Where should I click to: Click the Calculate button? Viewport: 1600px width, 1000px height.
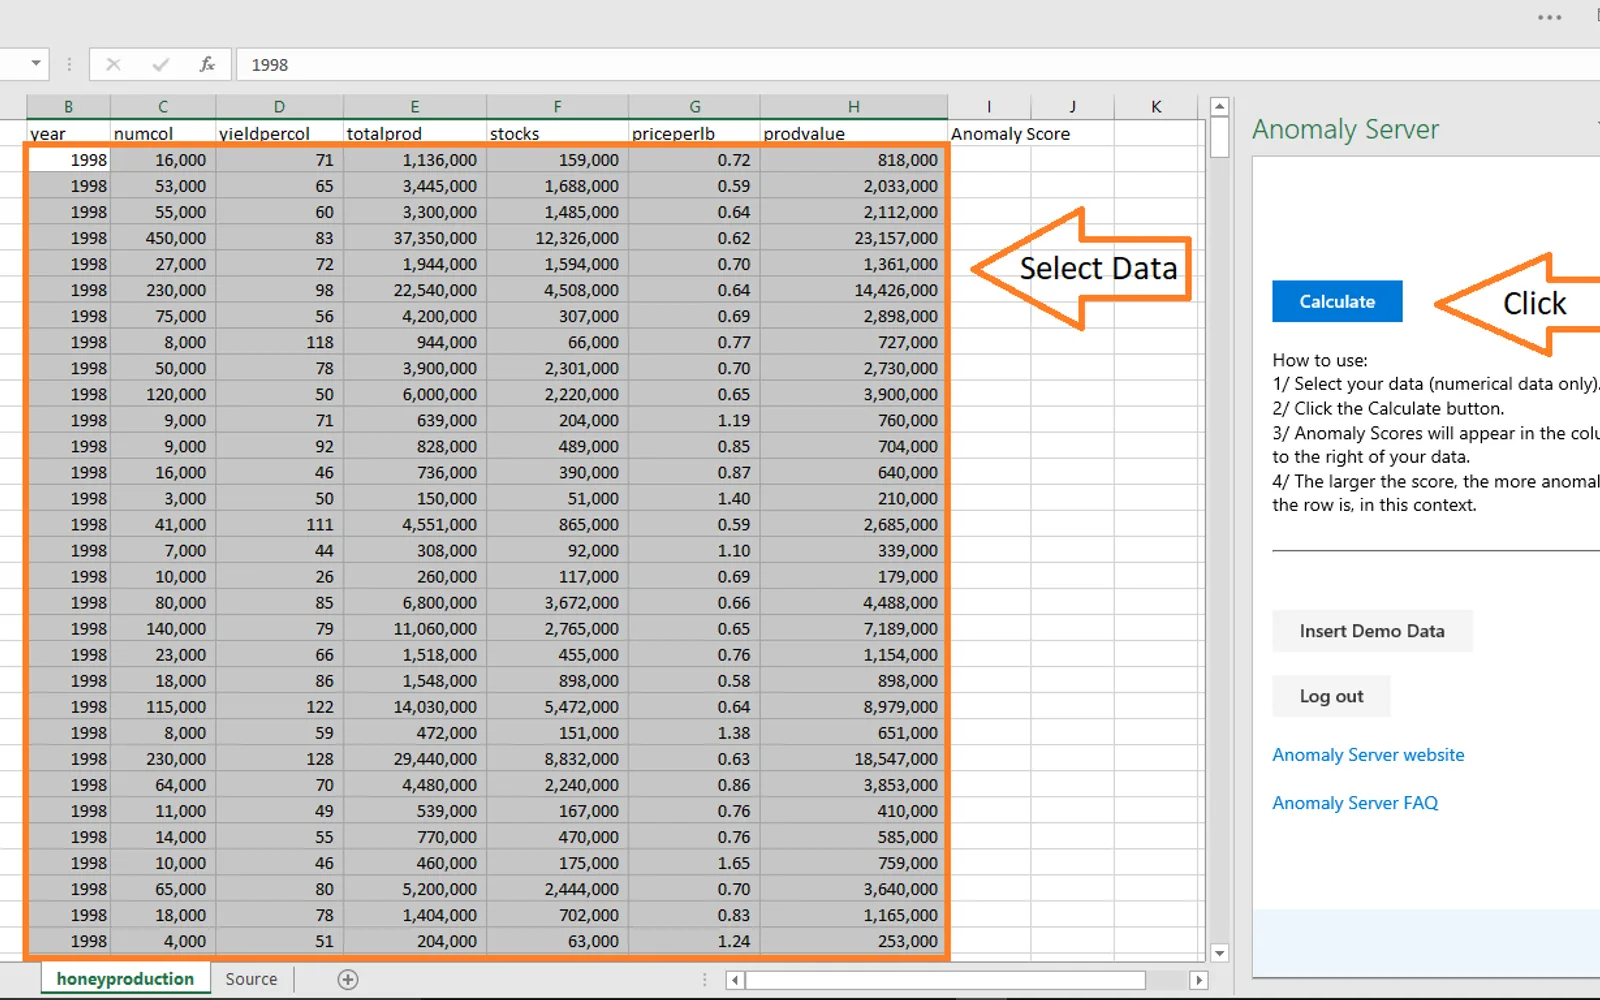tap(1337, 301)
